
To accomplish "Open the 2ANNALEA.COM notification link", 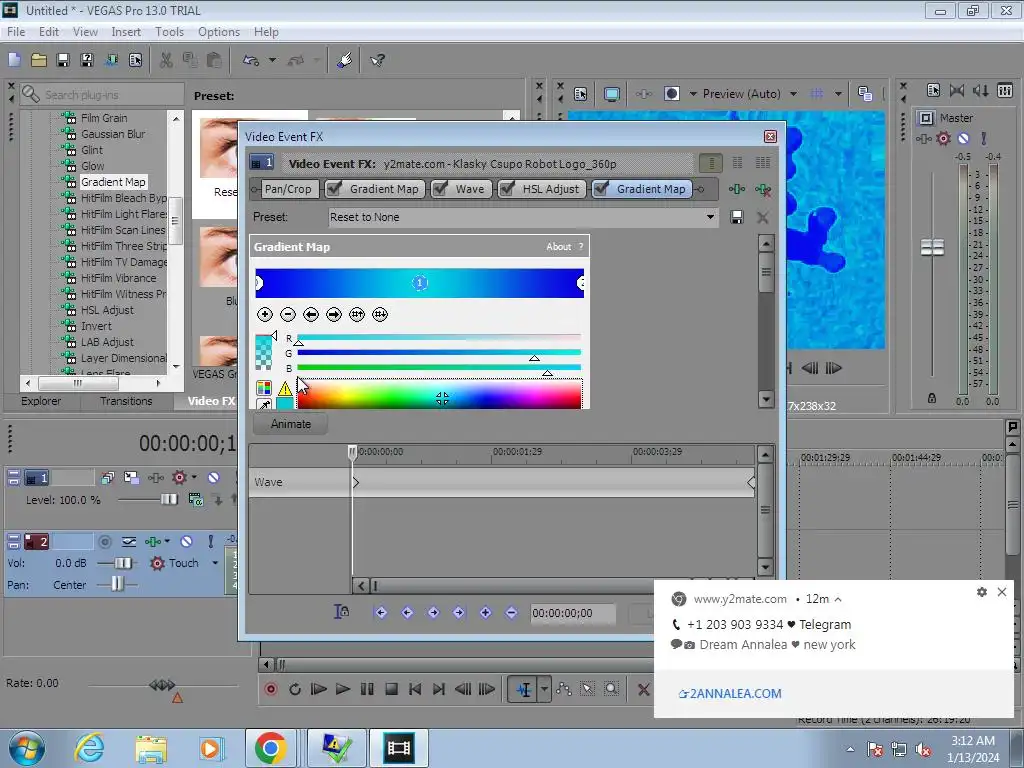I will (730, 694).
